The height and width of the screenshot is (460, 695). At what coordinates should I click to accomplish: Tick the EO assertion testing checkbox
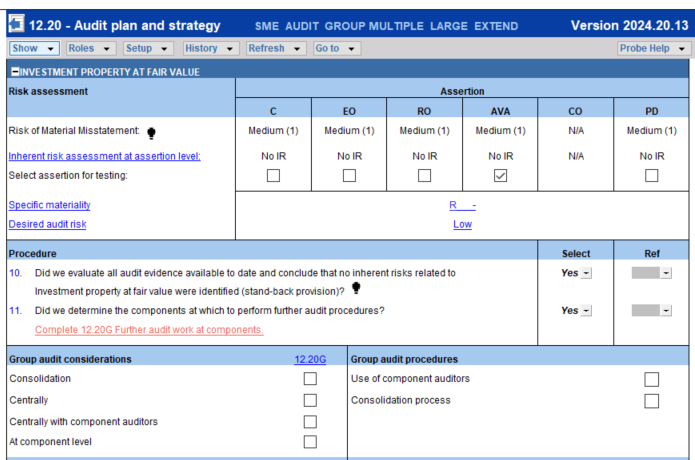point(349,175)
